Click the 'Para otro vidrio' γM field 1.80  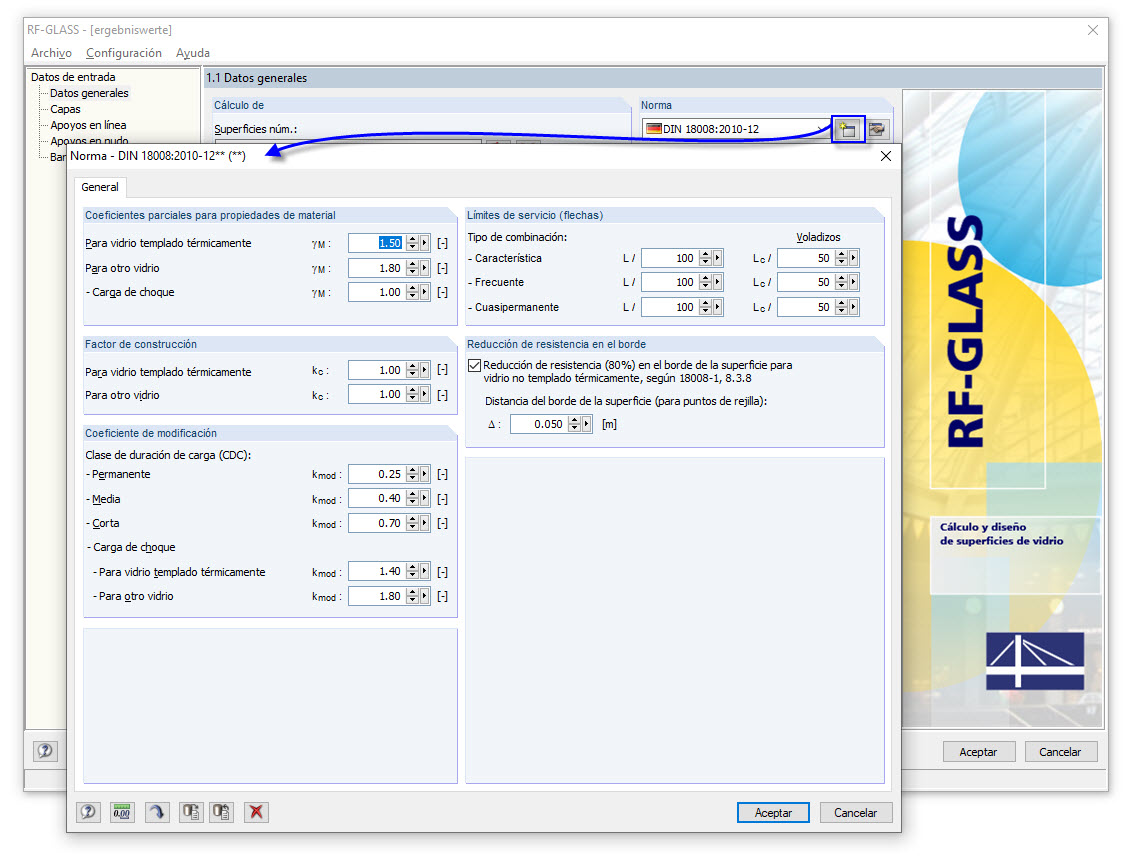[x=377, y=268]
